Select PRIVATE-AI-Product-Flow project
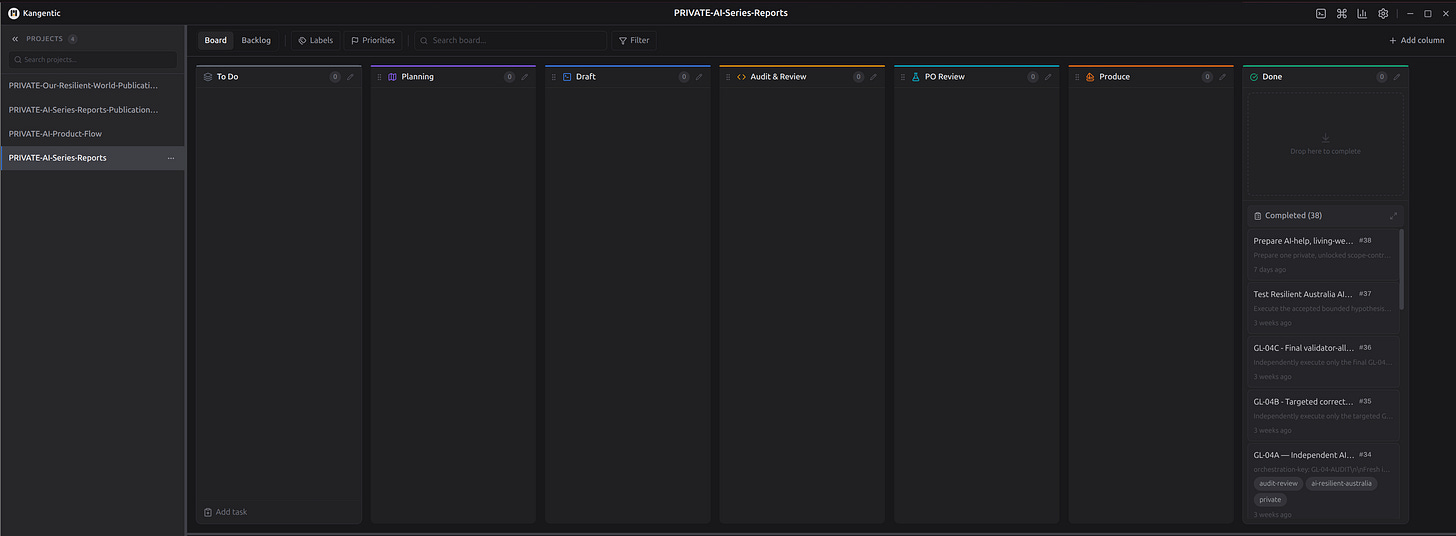The width and height of the screenshot is (1456, 536). pos(92,134)
